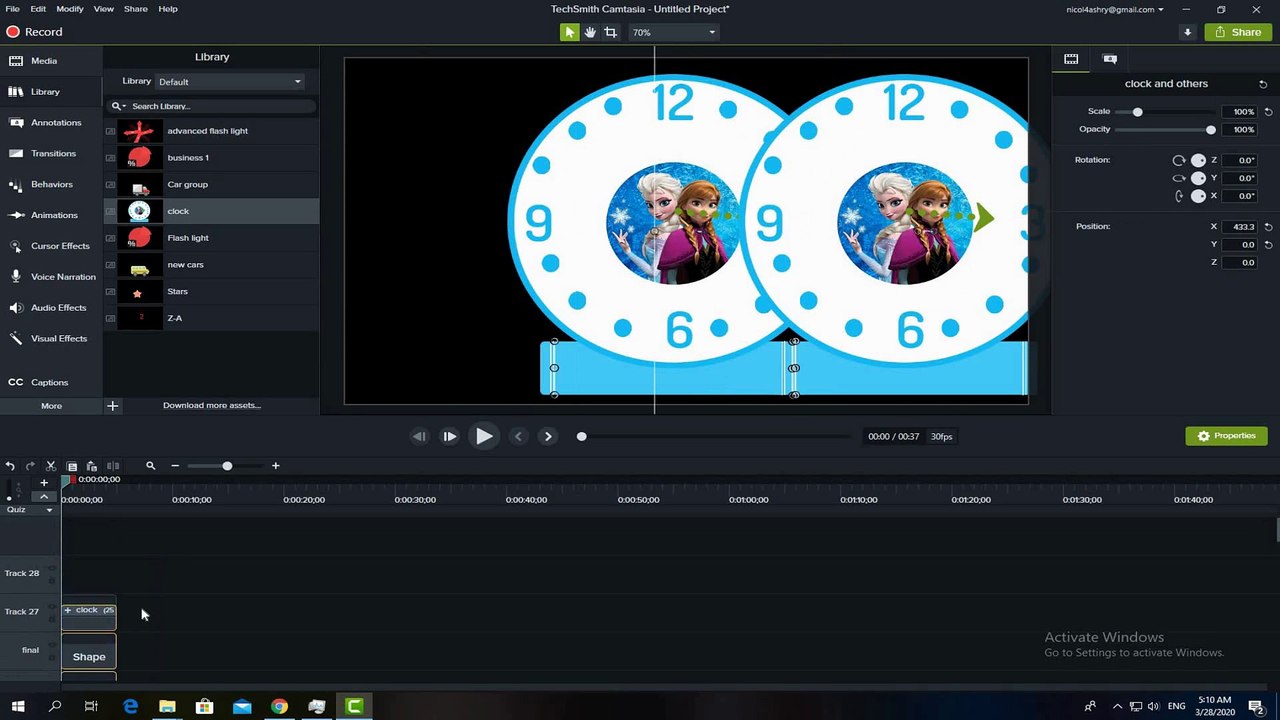
Task: Switch to visual properties tab
Action: pos(1071,59)
